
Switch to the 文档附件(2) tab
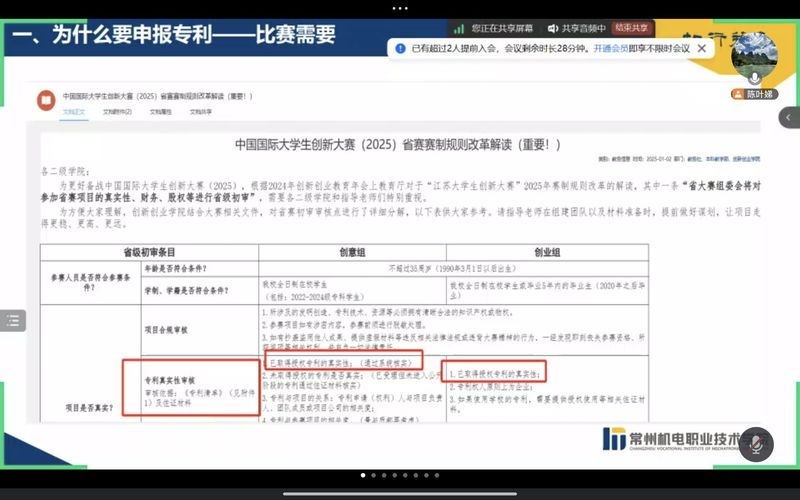coord(117,111)
